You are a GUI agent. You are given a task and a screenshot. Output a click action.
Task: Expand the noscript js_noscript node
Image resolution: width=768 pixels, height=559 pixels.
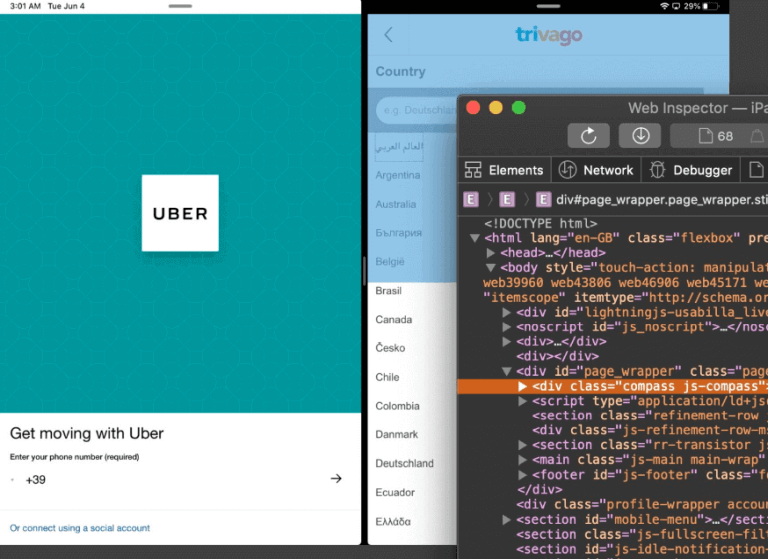[506, 327]
